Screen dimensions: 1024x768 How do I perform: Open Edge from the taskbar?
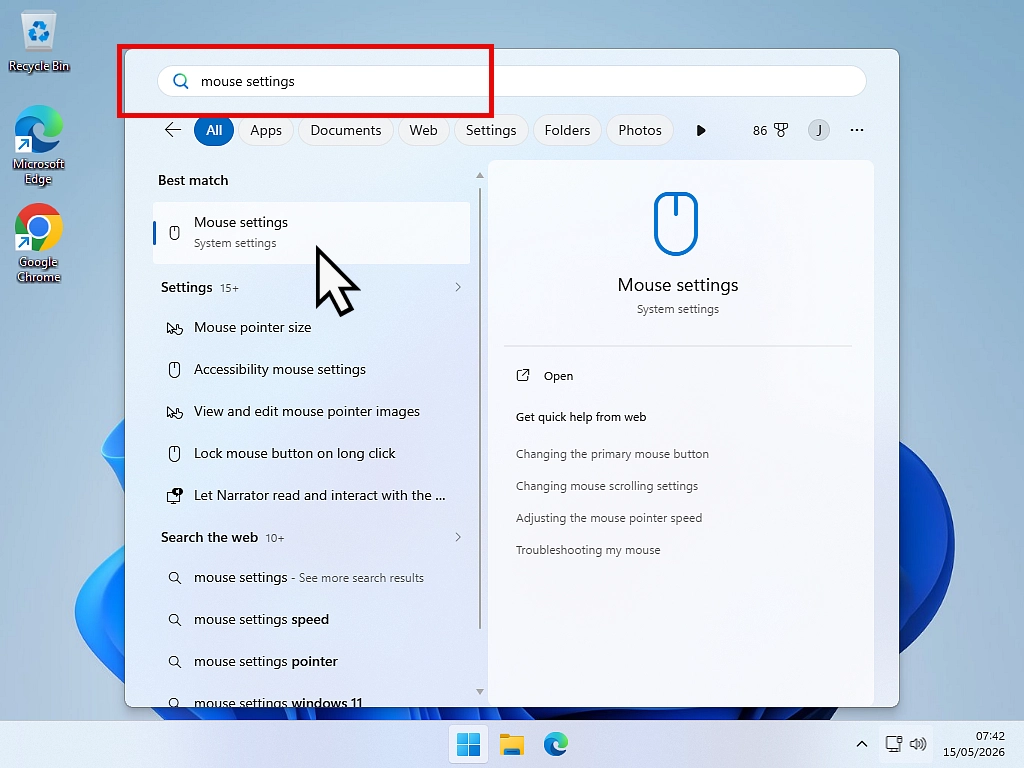coord(556,744)
